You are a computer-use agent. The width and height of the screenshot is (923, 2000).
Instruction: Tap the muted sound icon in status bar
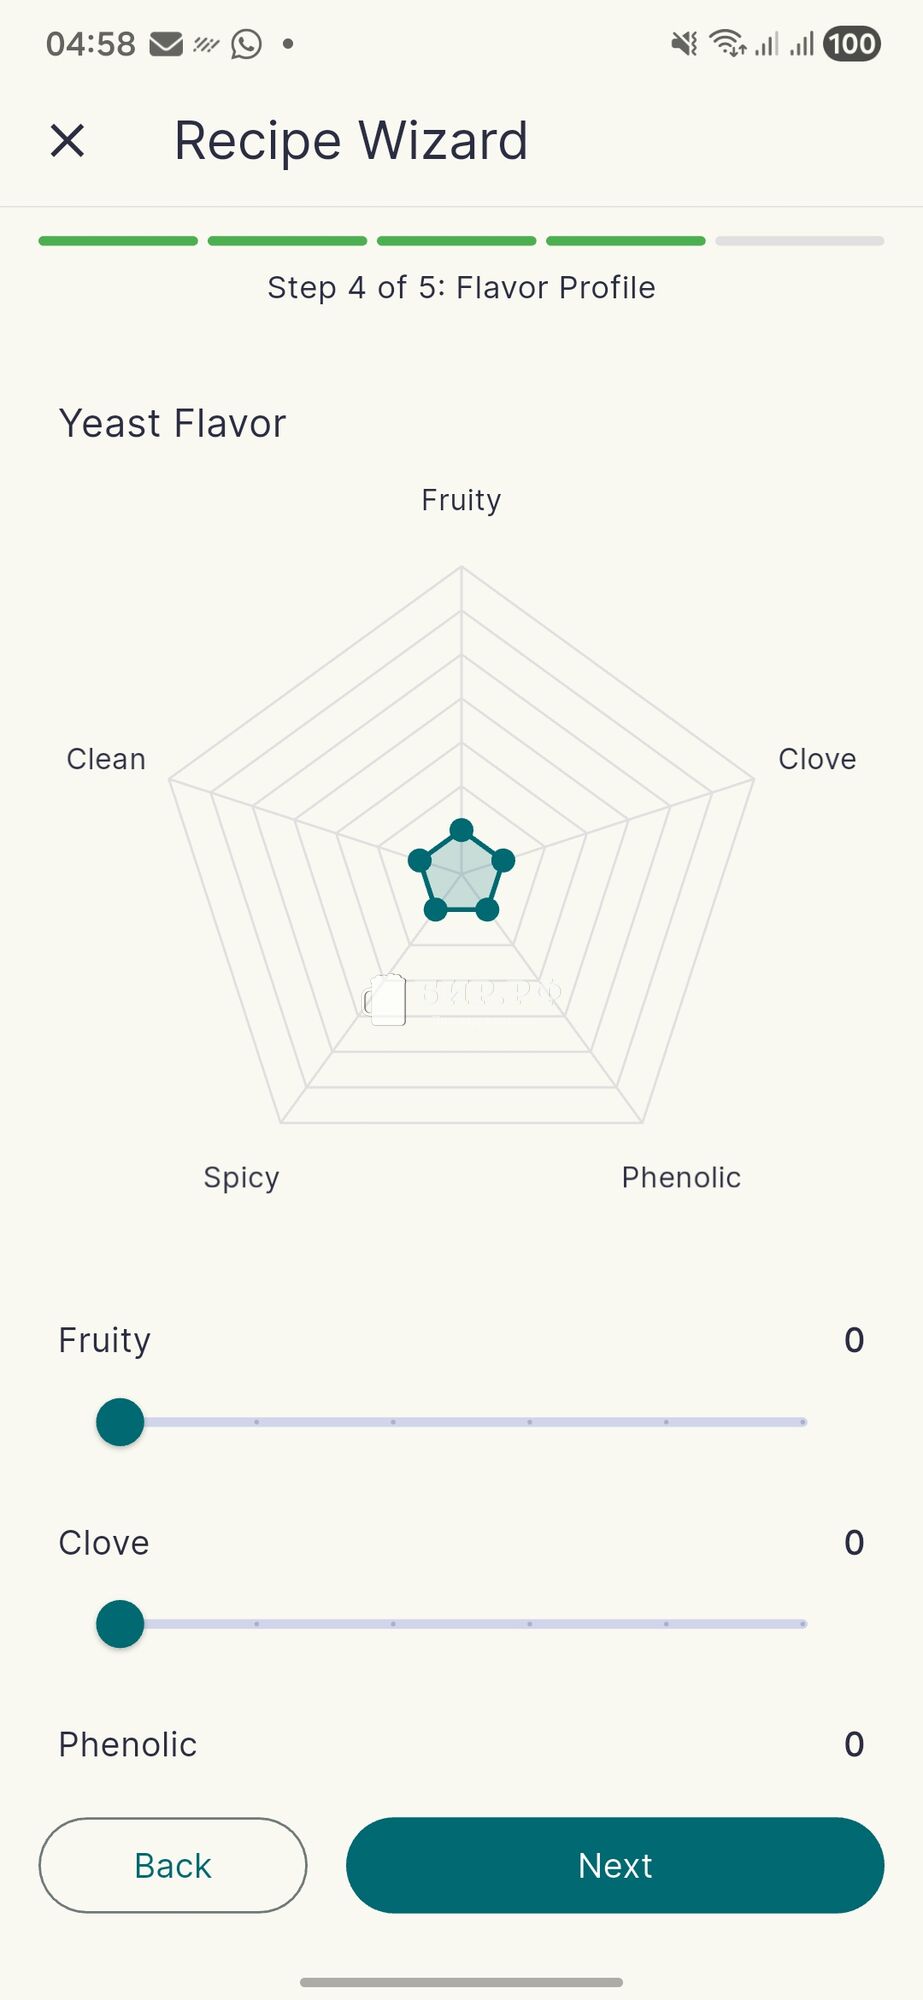coord(684,44)
